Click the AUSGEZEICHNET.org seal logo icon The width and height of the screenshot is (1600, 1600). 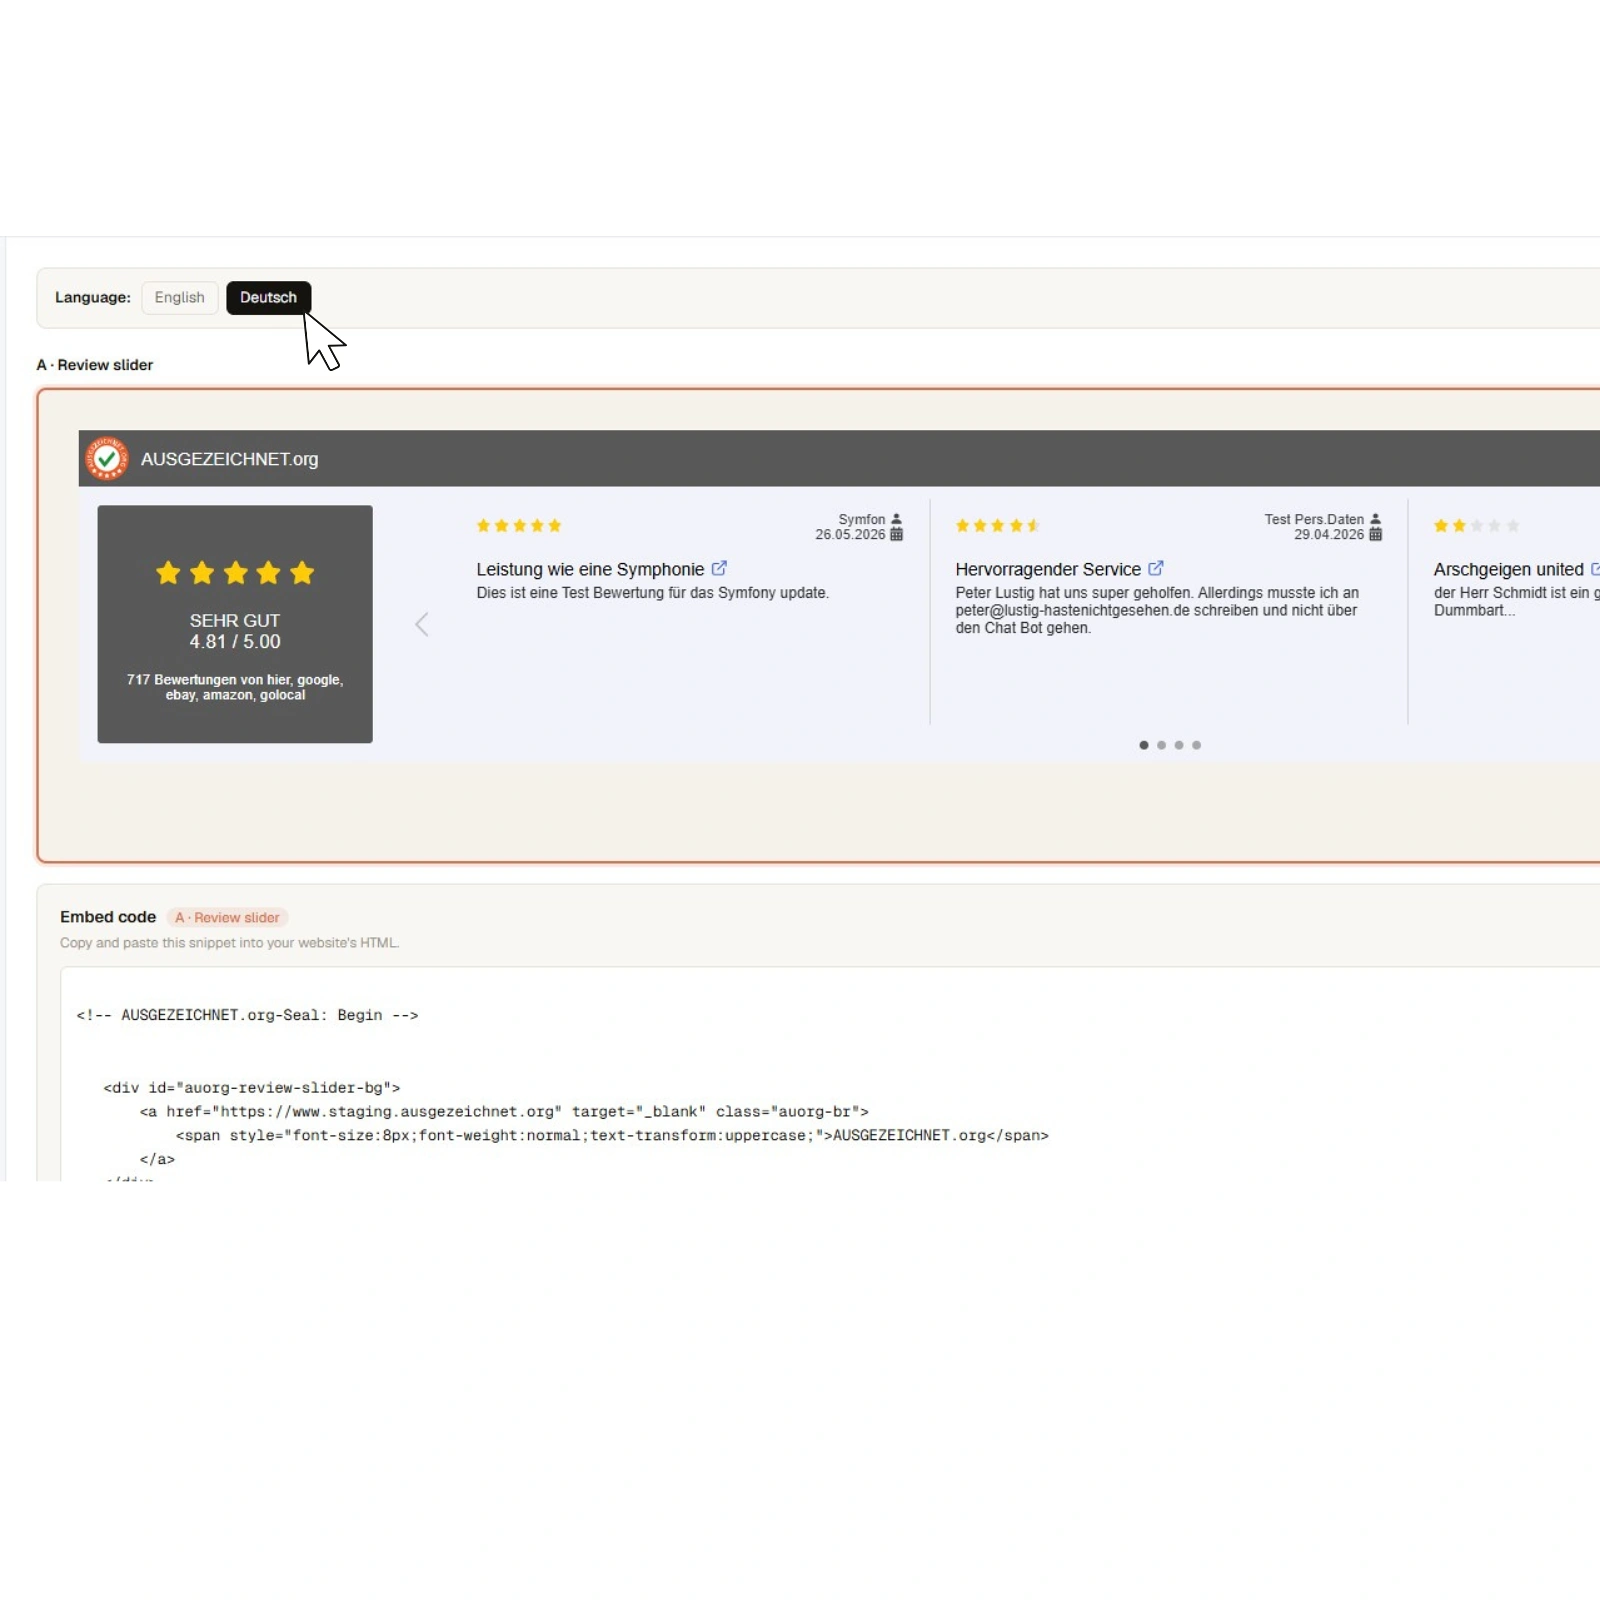tap(107, 459)
